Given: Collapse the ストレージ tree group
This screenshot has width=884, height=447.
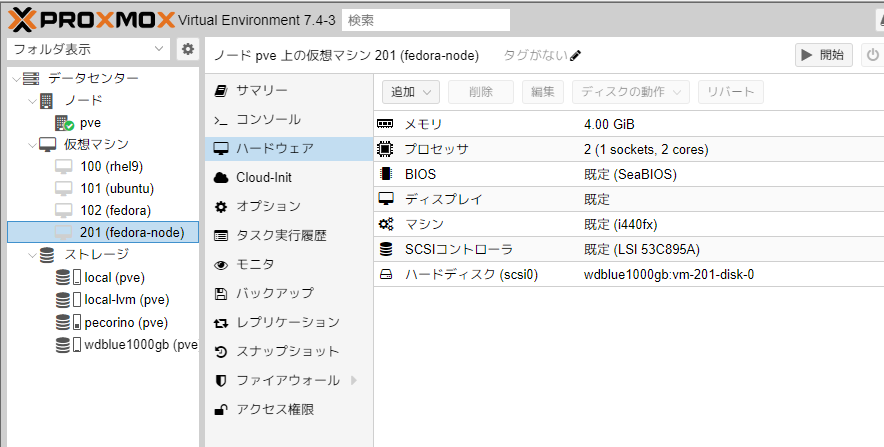Looking at the screenshot, I should tap(33, 255).
